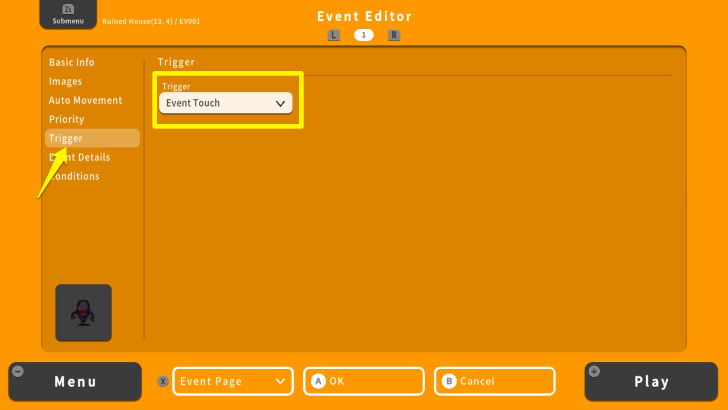
Task: Expand the Event Page dropdown
Action: pos(233,381)
